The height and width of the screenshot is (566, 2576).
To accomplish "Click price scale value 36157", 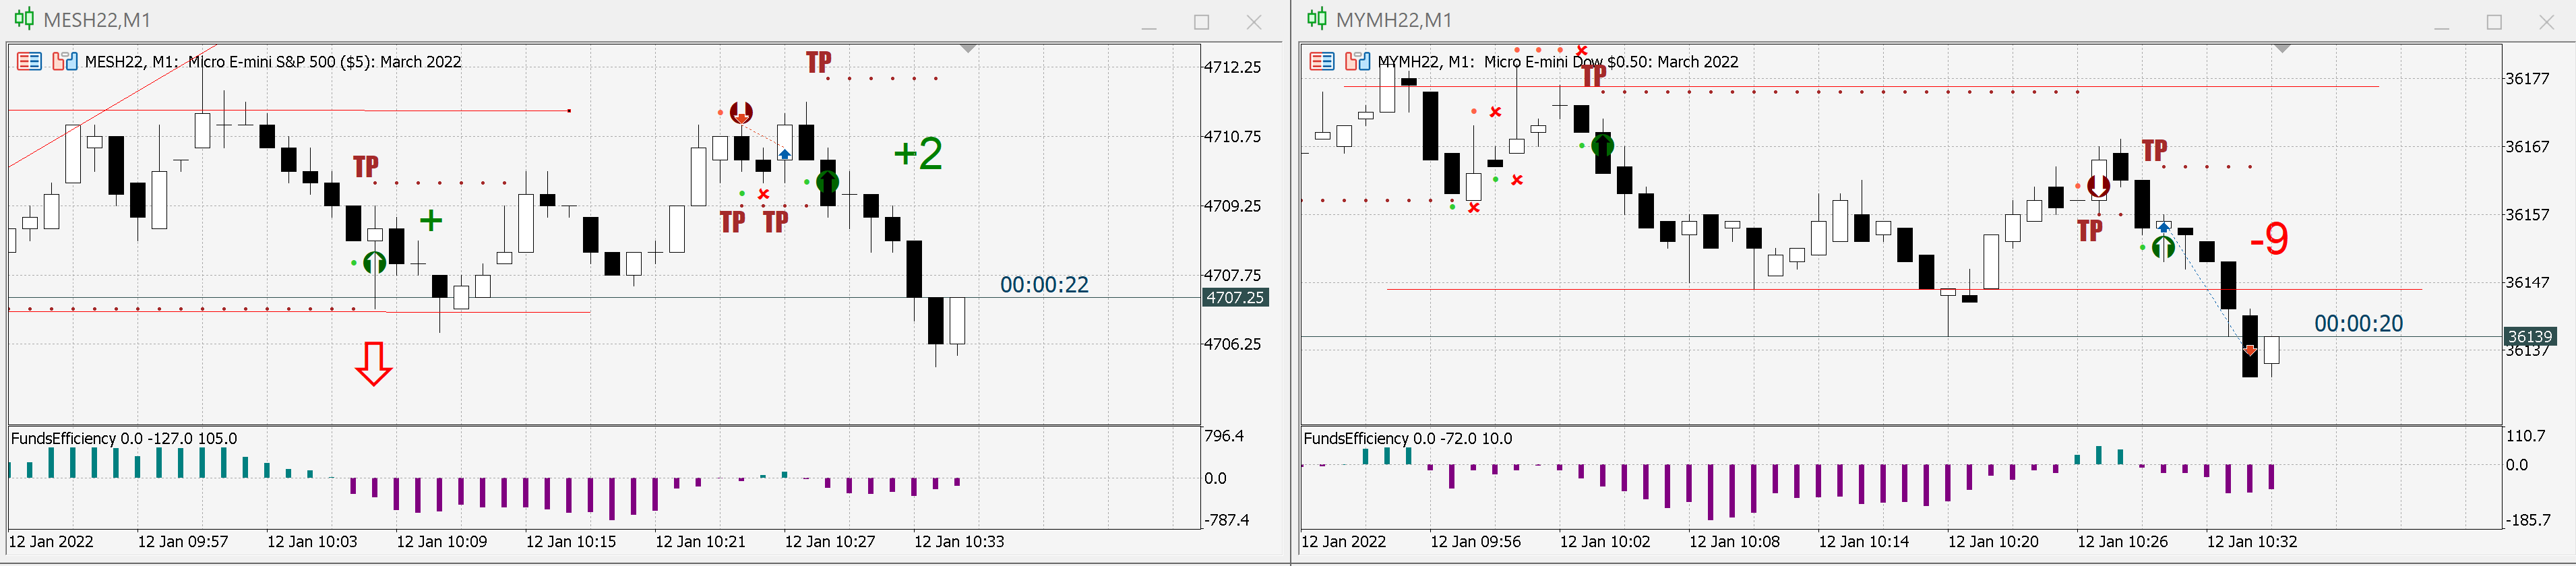I will click(x=2527, y=215).
